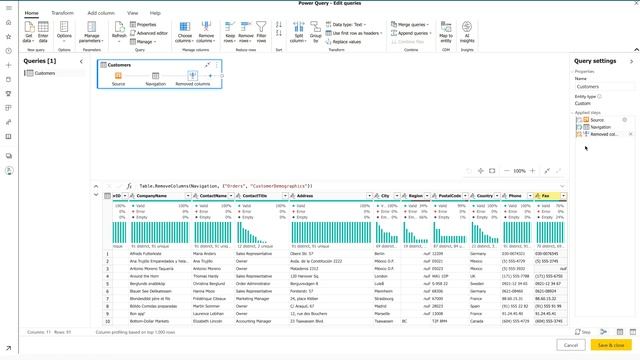
Task: Open the Options ribbon button
Action: [64, 32]
